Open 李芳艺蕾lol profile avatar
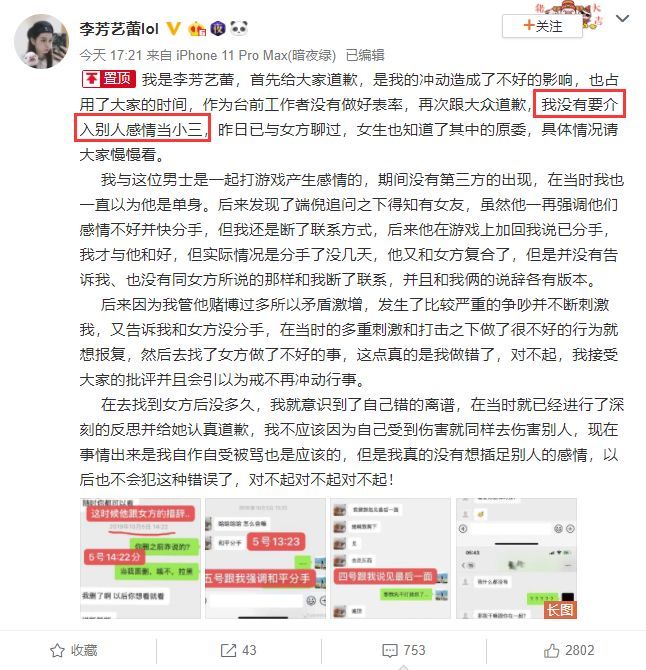This screenshot has width=646, height=670. pyautogui.click(x=41, y=41)
